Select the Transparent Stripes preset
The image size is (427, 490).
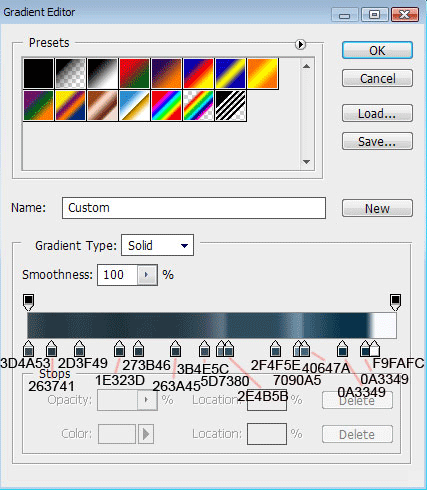tap(230, 105)
